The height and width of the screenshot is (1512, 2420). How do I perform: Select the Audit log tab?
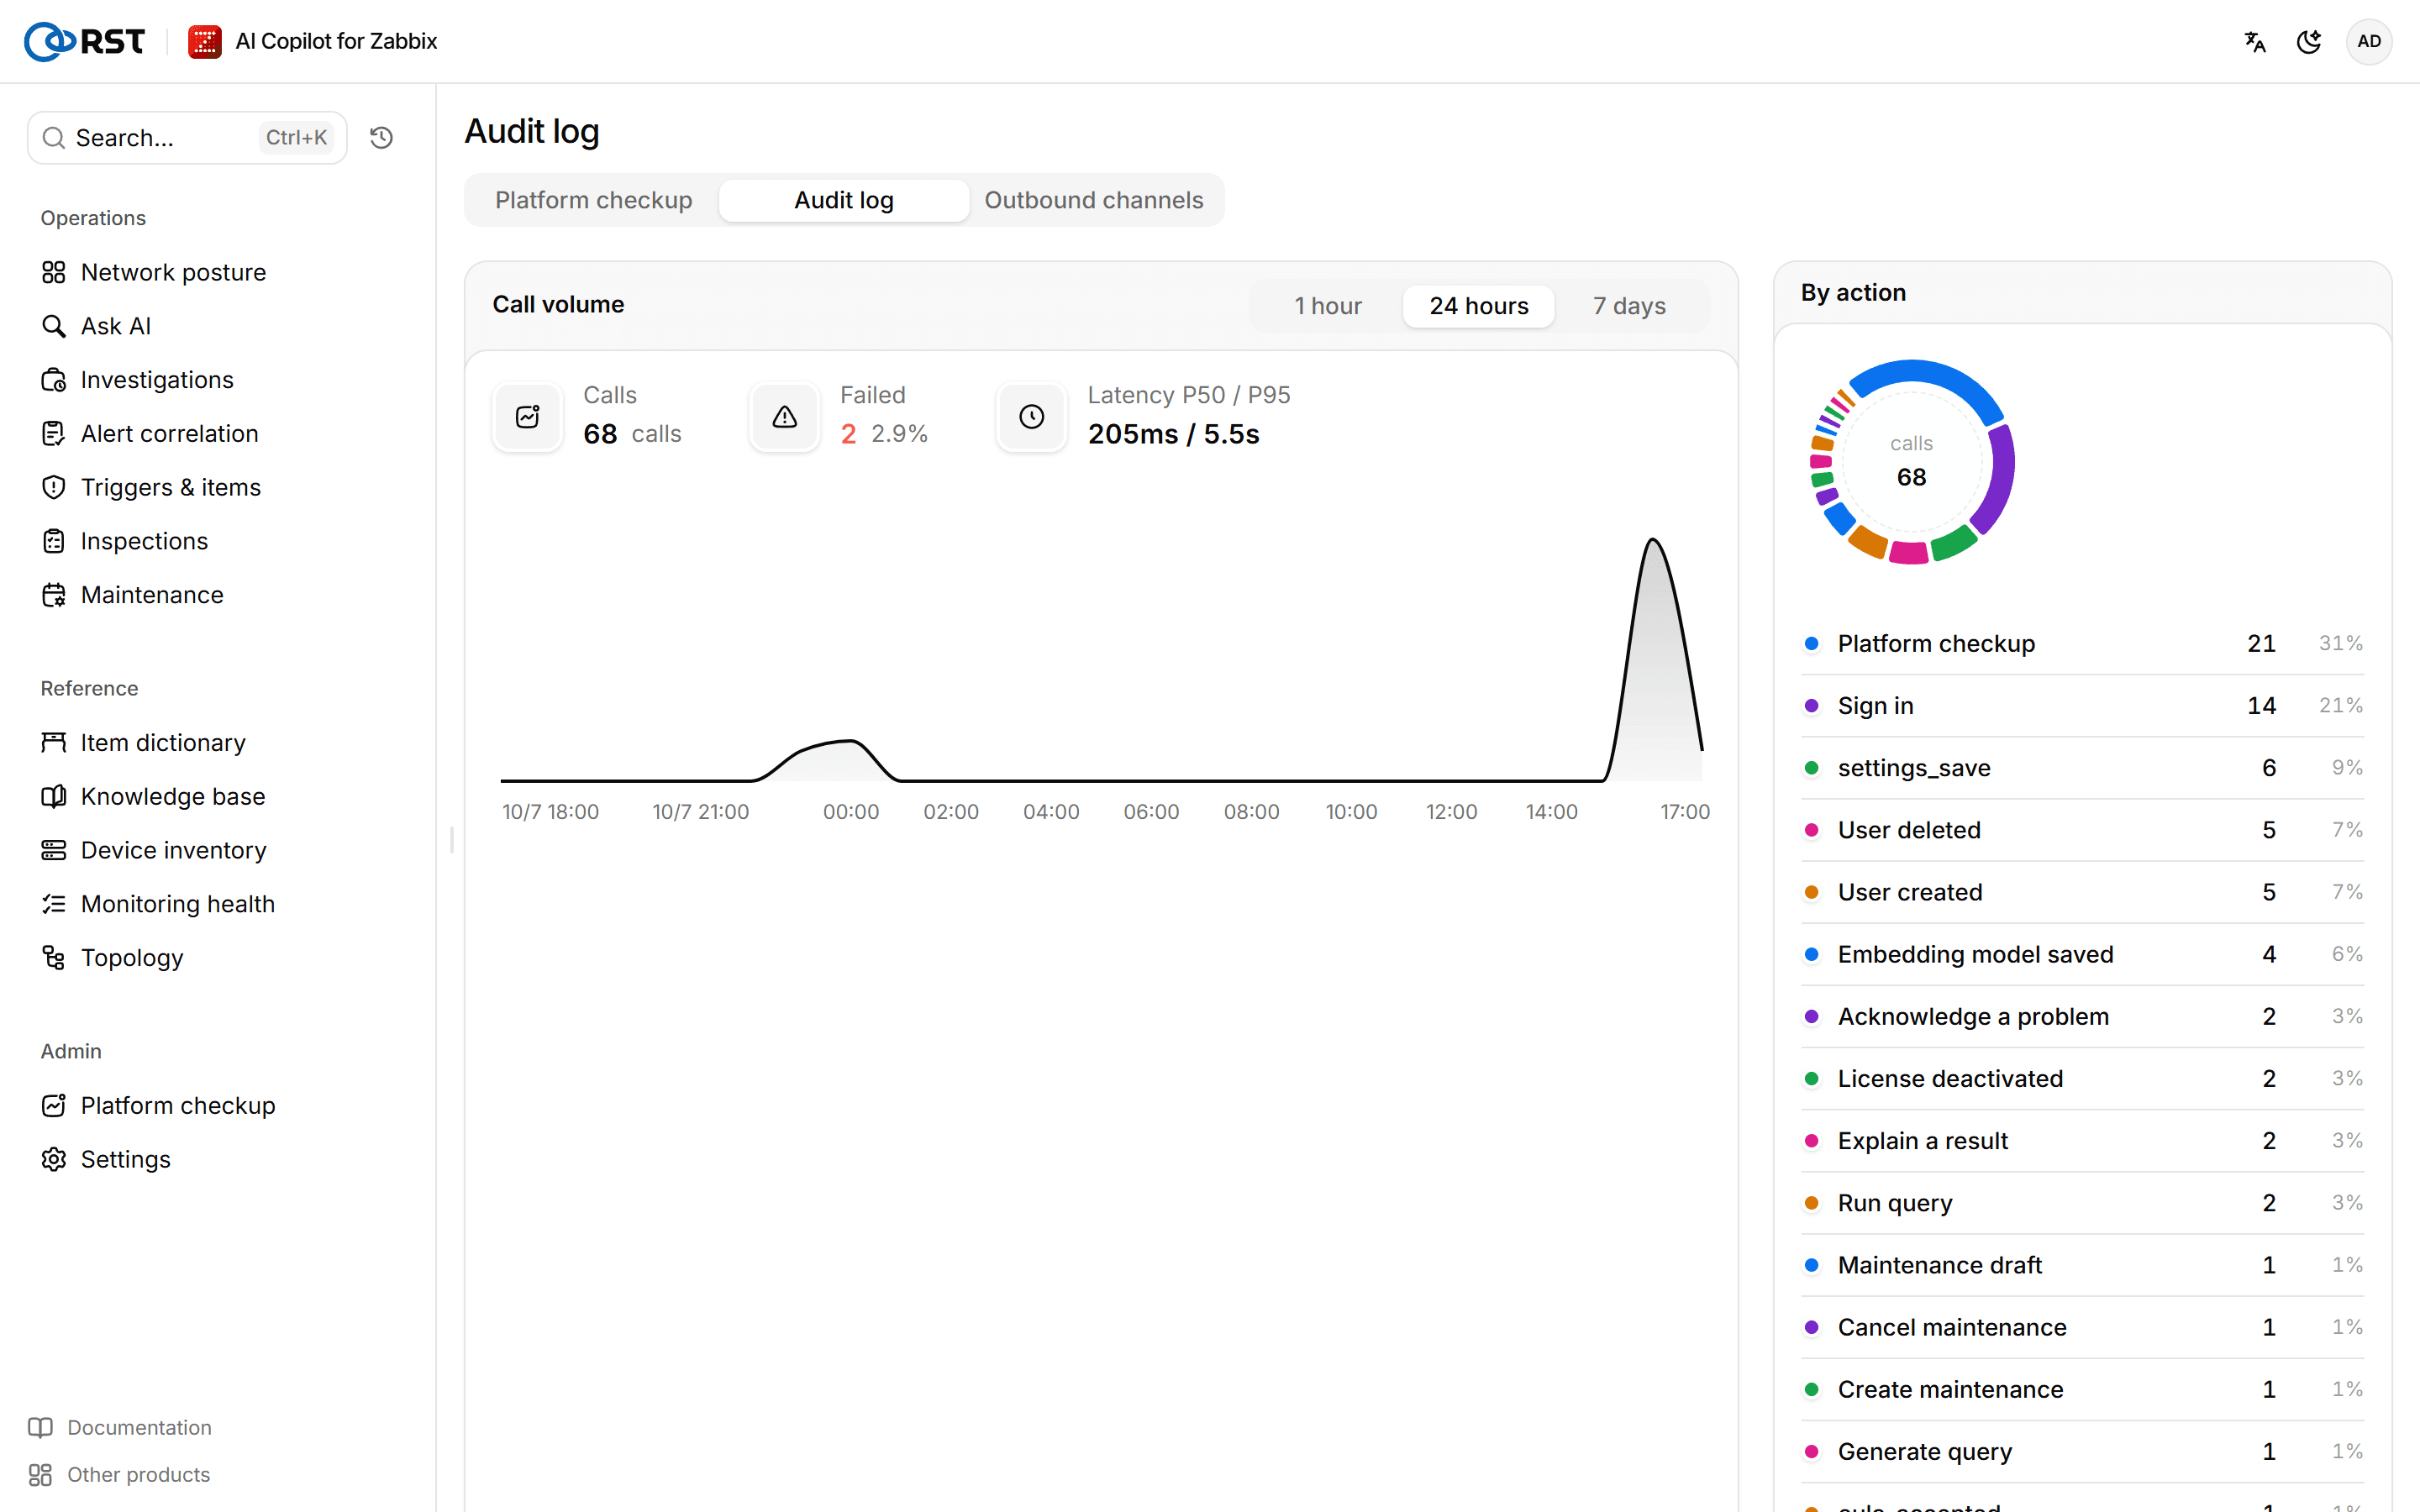844,200
